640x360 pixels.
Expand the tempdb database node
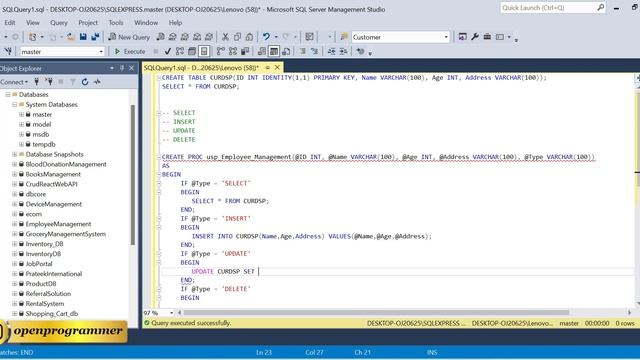point(21,144)
